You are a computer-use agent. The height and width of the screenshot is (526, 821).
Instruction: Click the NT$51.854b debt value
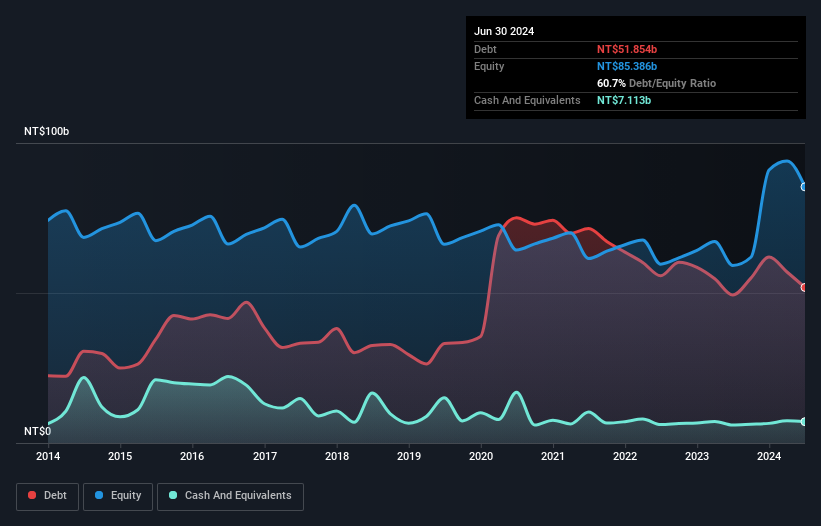pos(627,49)
